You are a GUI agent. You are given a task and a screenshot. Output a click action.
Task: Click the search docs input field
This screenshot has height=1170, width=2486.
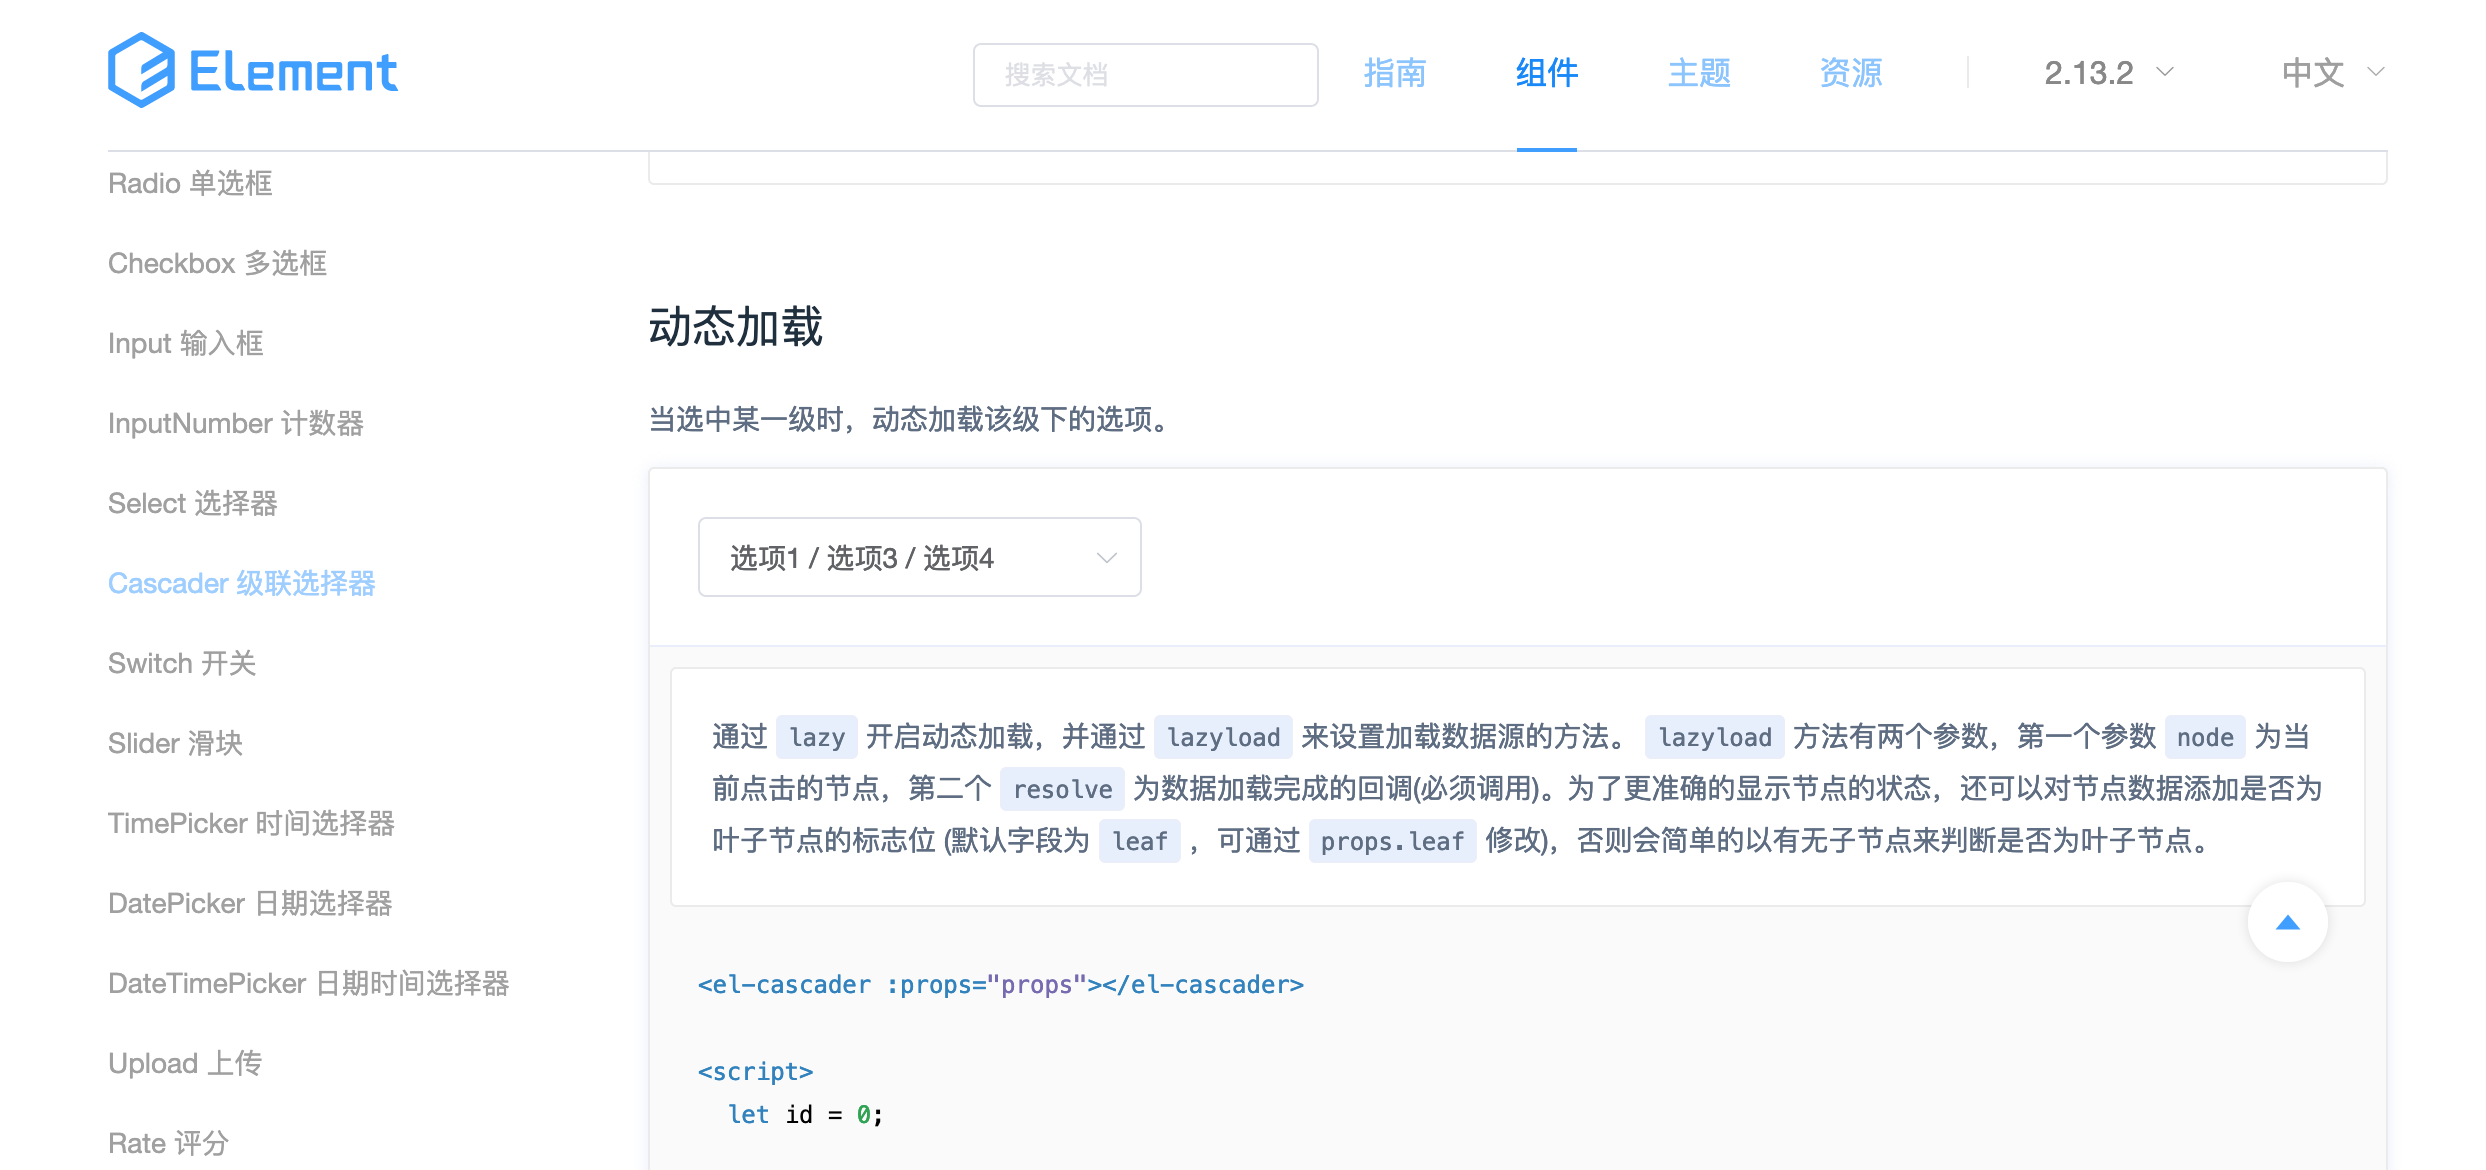[x=1145, y=75]
